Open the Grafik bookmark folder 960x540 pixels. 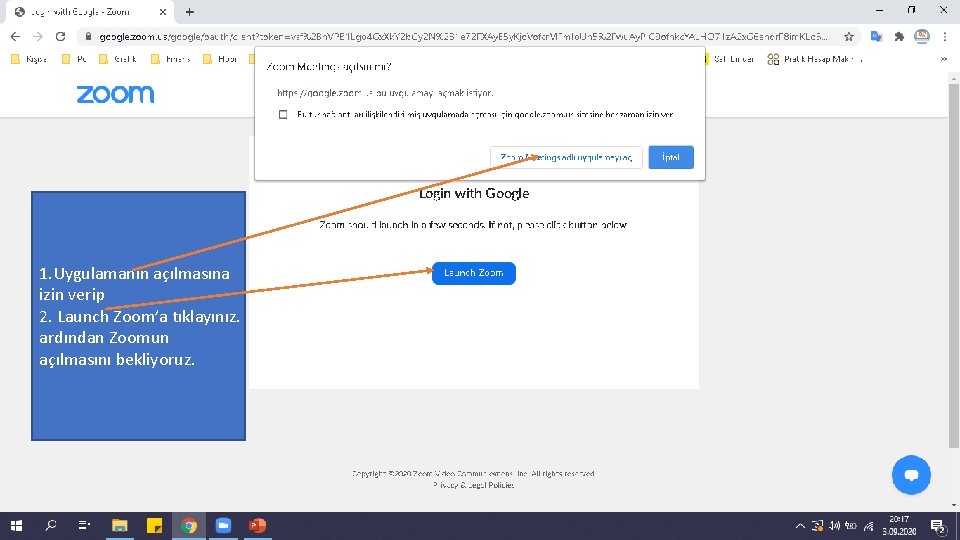118,59
